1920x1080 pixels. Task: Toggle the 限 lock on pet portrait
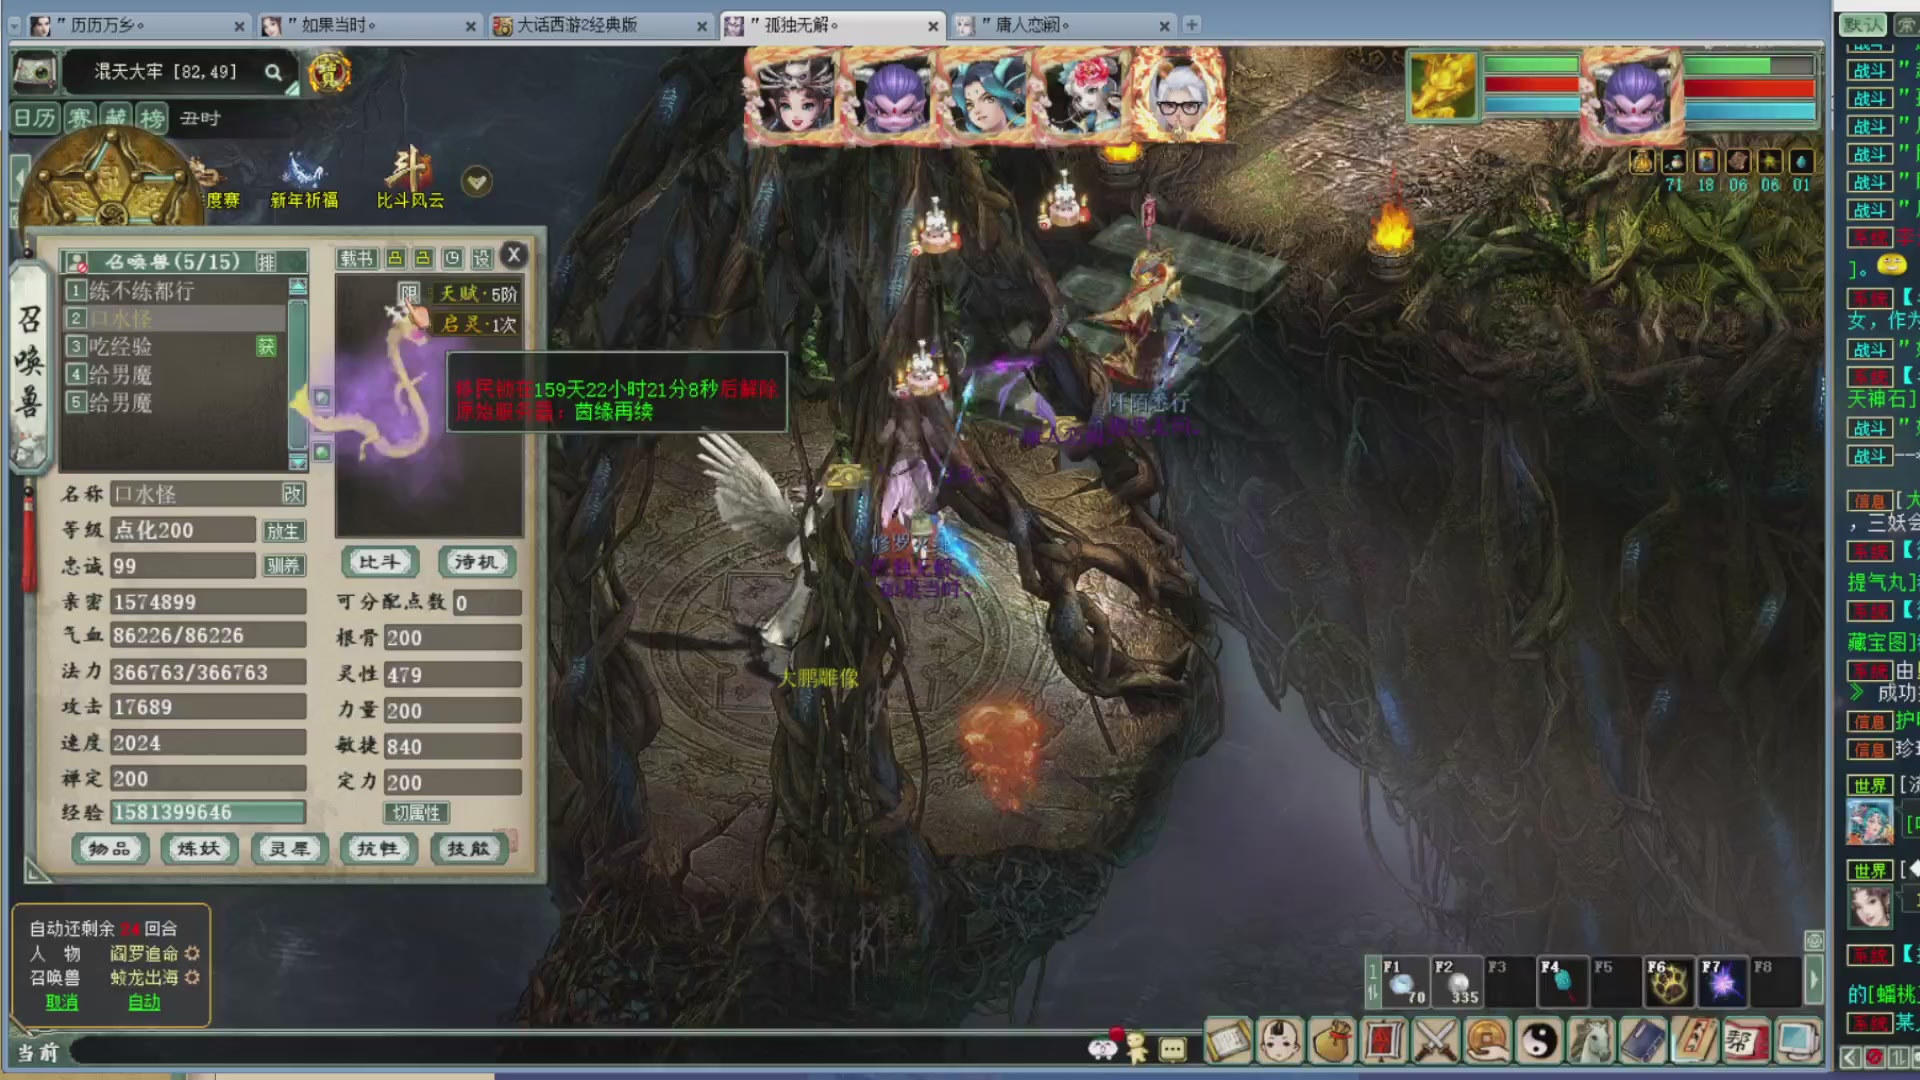pos(408,293)
